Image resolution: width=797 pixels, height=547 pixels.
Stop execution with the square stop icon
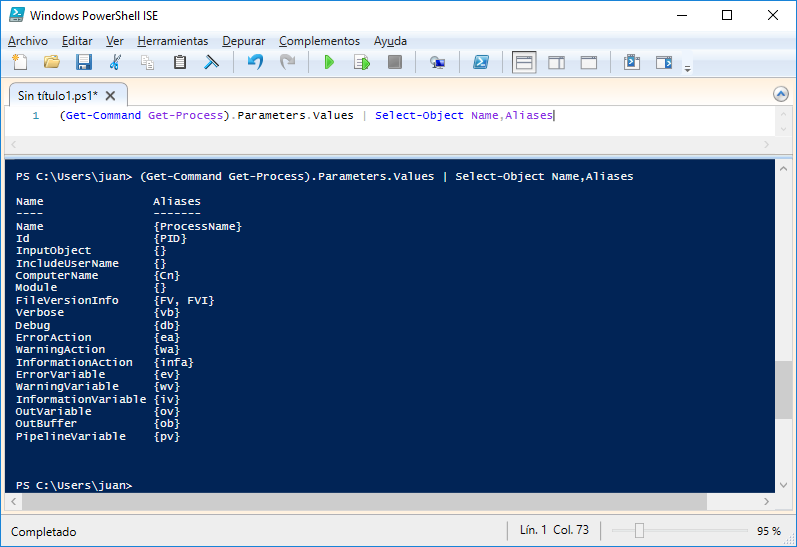tap(394, 62)
